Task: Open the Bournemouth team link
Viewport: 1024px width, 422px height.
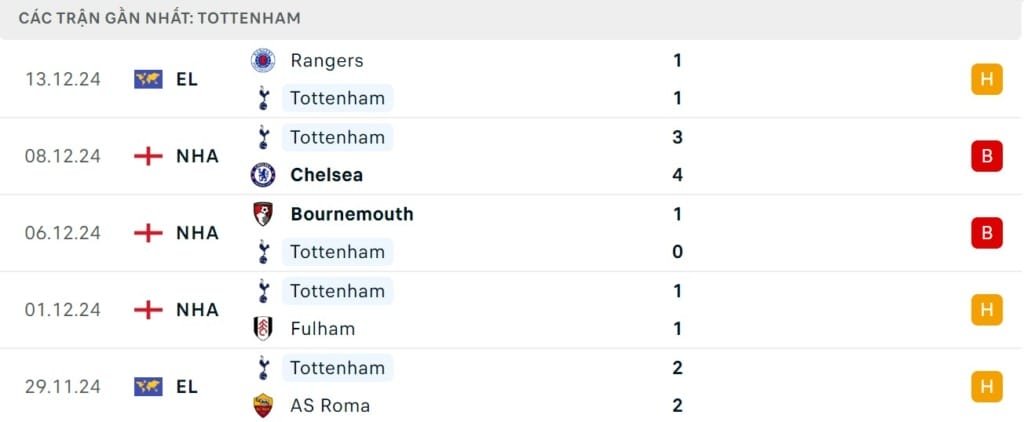Action: coord(351,214)
